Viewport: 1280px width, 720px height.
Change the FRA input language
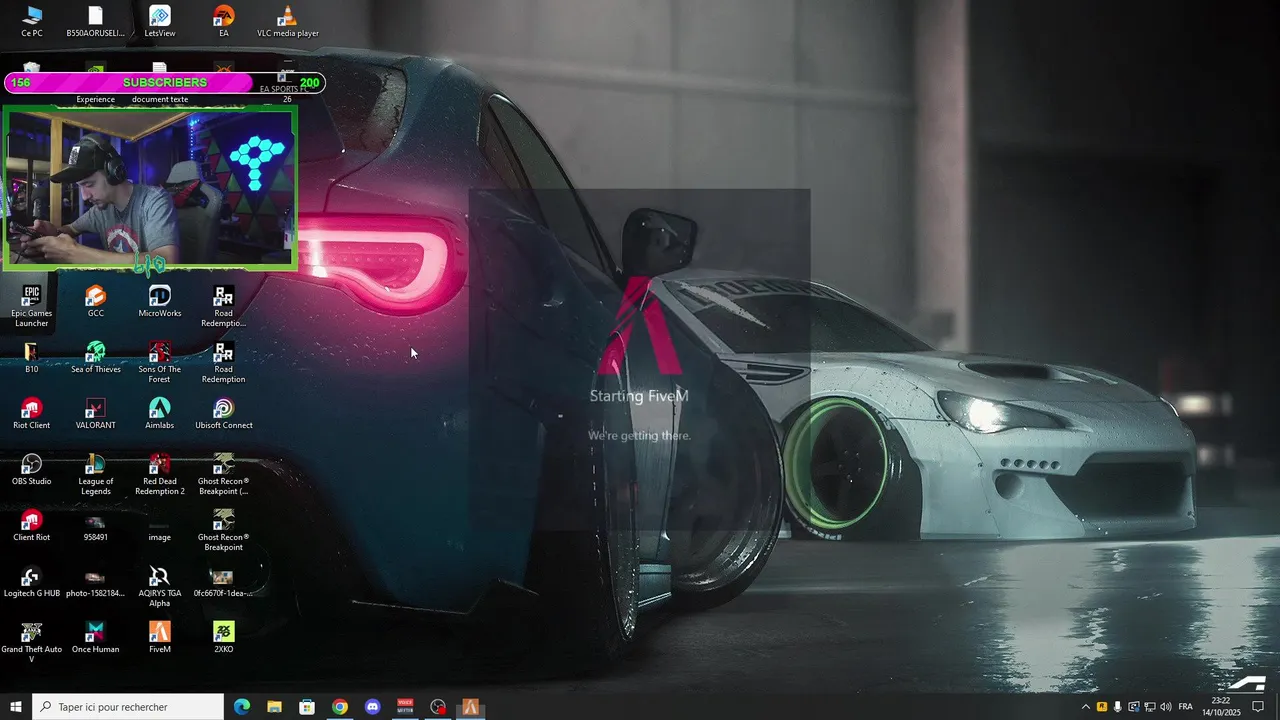pyautogui.click(x=1186, y=707)
